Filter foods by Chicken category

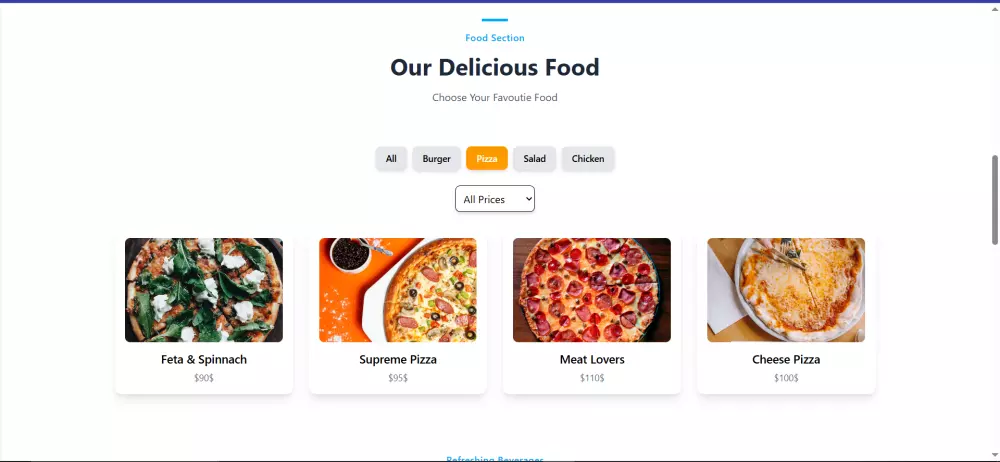point(587,158)
